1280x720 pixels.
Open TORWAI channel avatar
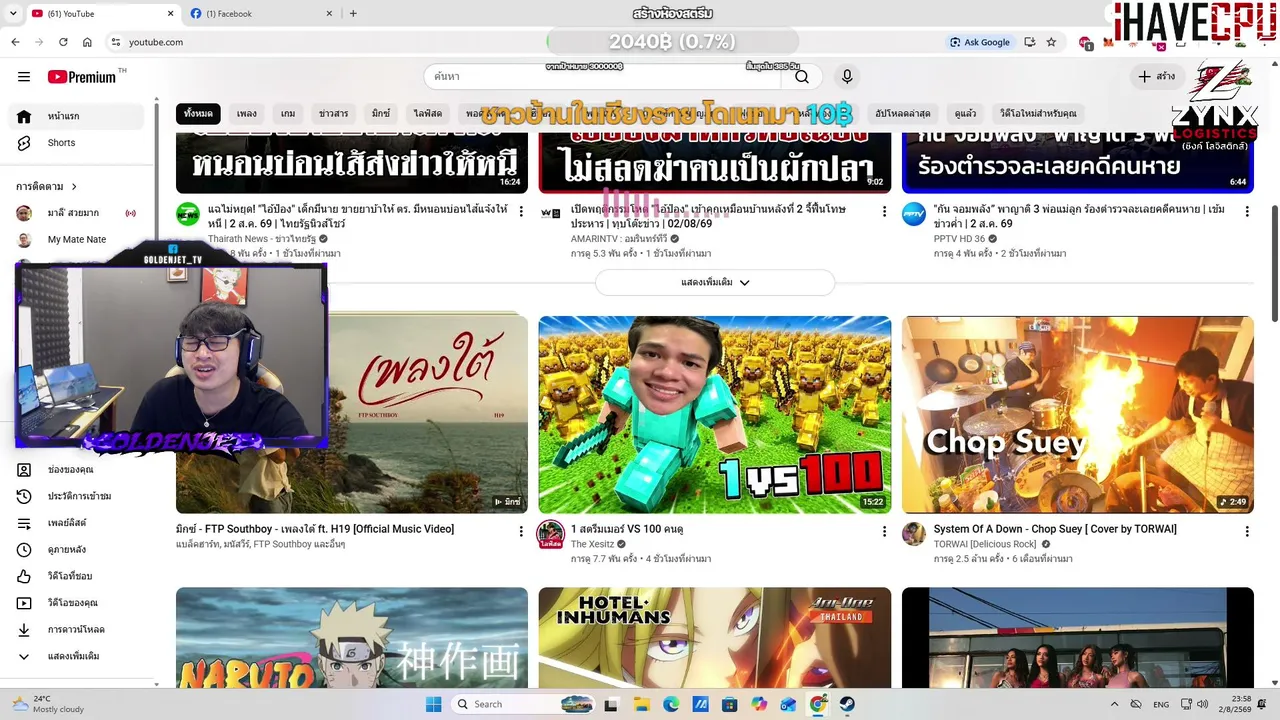click(914, 534)
